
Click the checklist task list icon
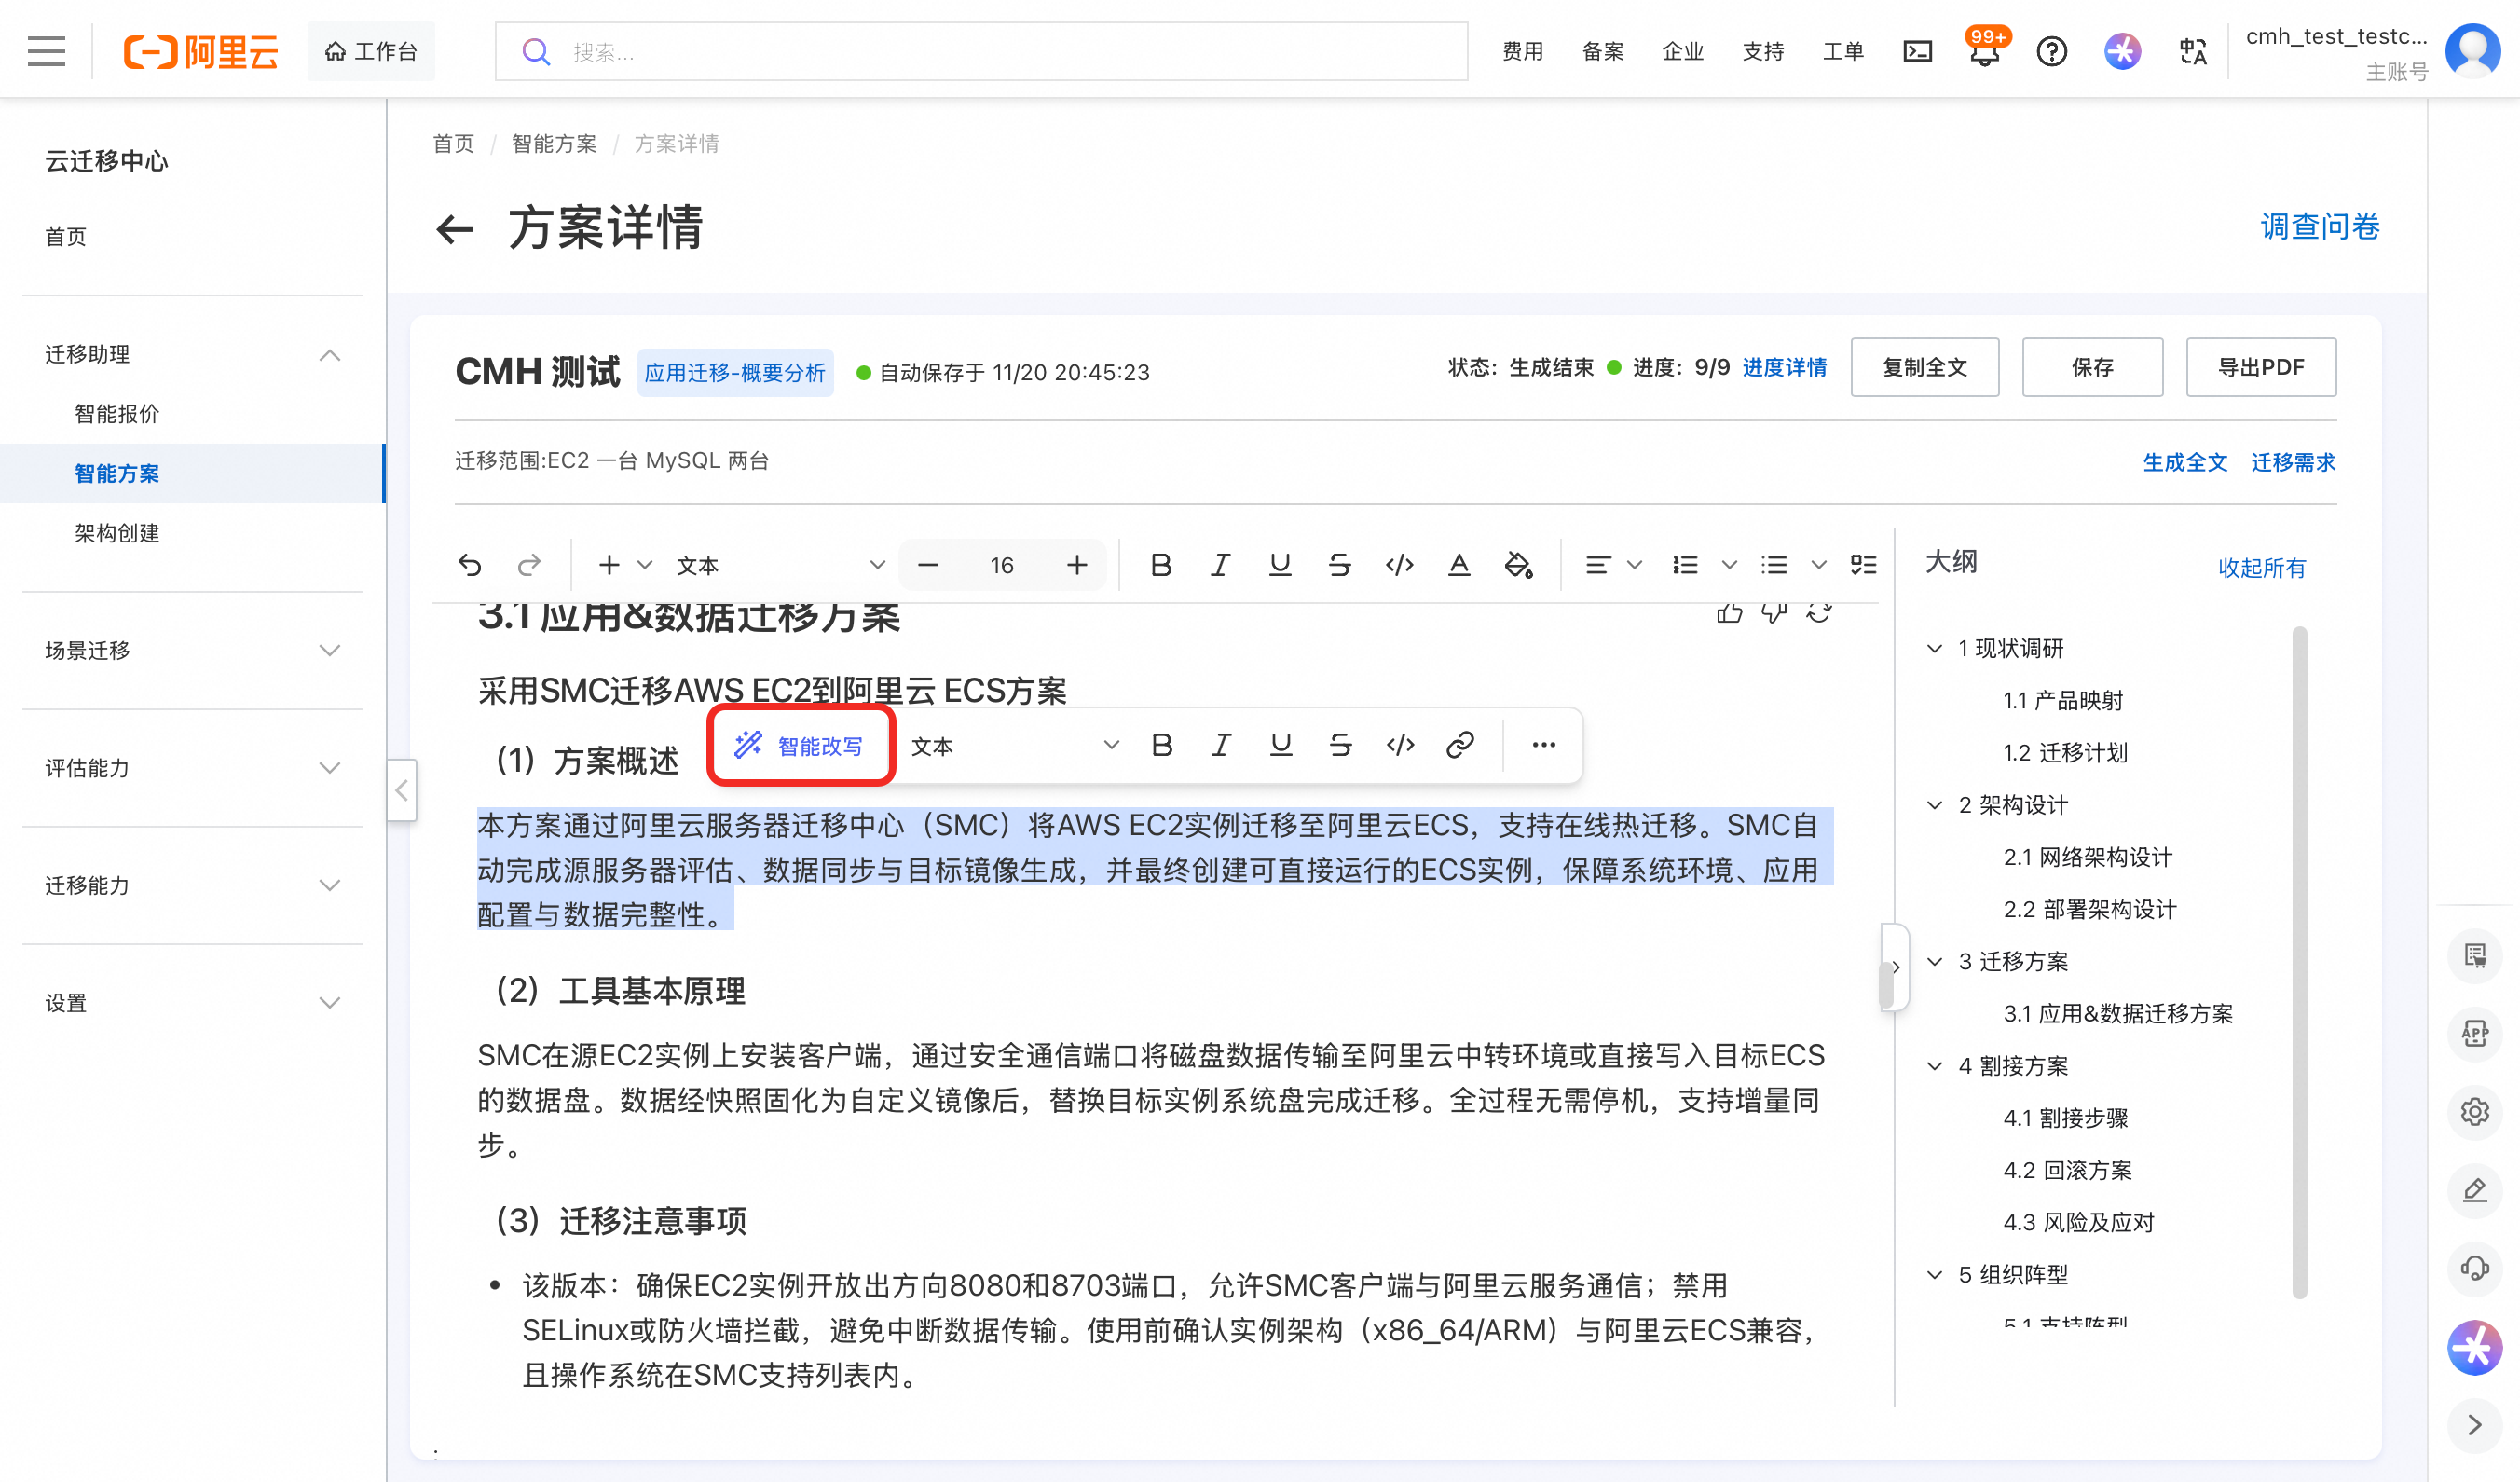click(x=1863, y=565)
